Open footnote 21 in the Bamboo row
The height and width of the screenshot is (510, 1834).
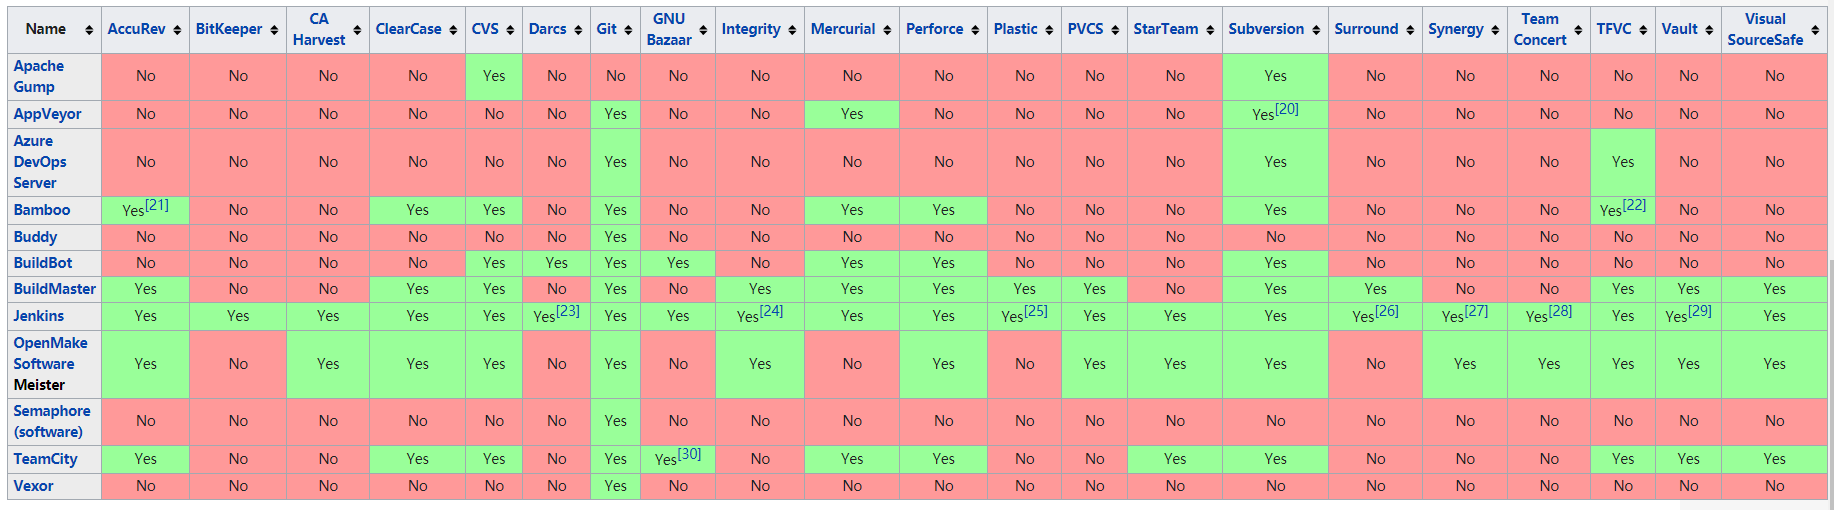(x=157, y=205)
